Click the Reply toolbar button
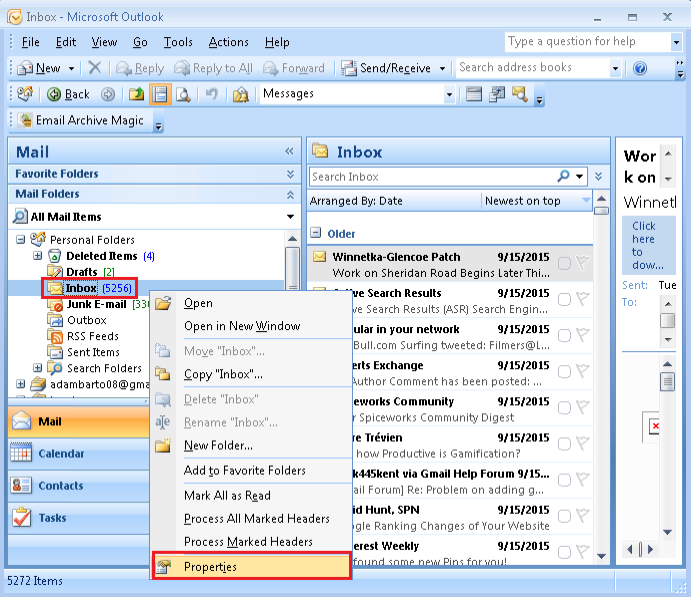This screenshot has height=597, width=691. point(140,68)
